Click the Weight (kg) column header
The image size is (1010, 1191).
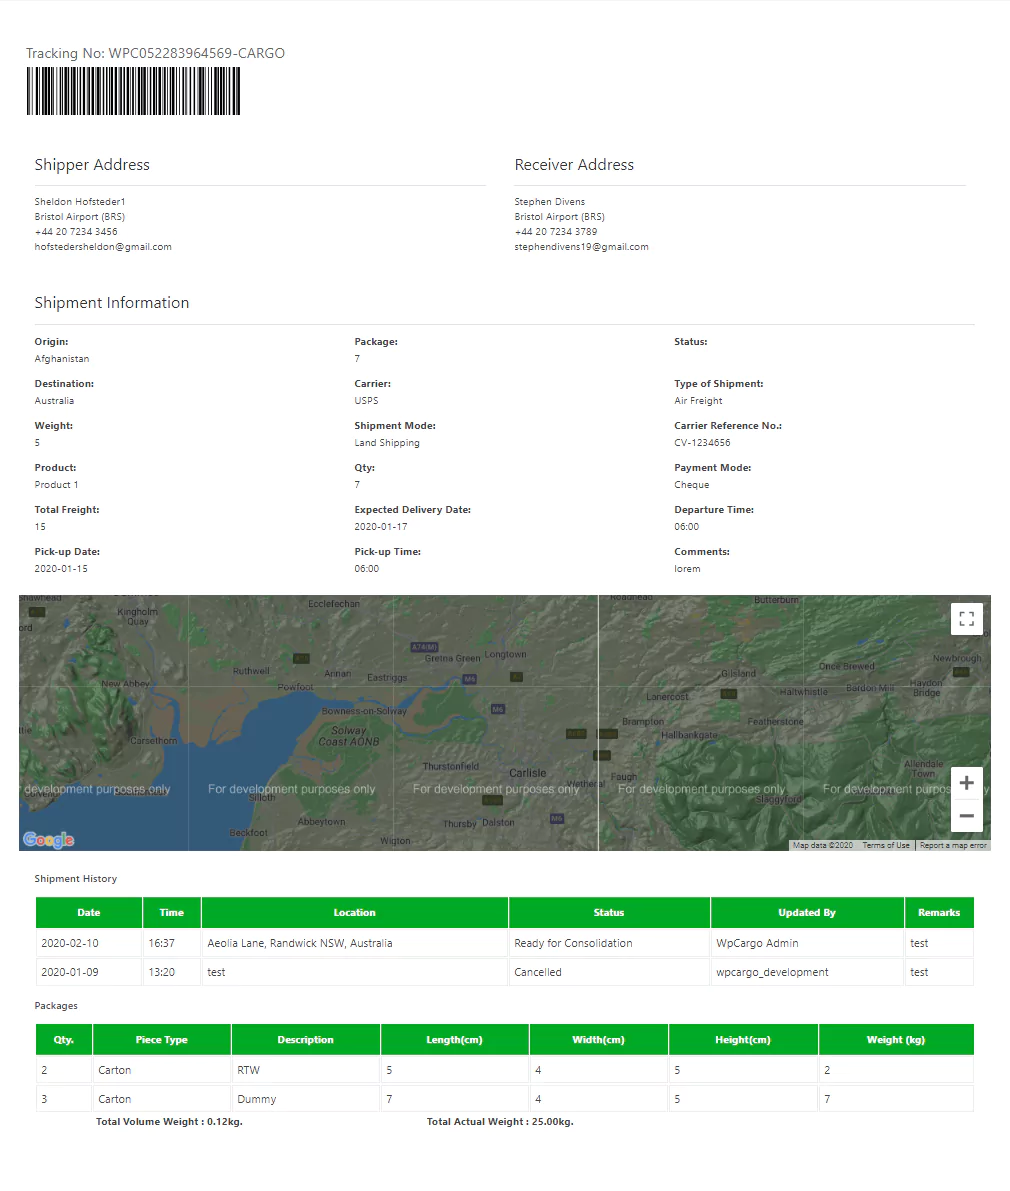(x=896, y=1040)
